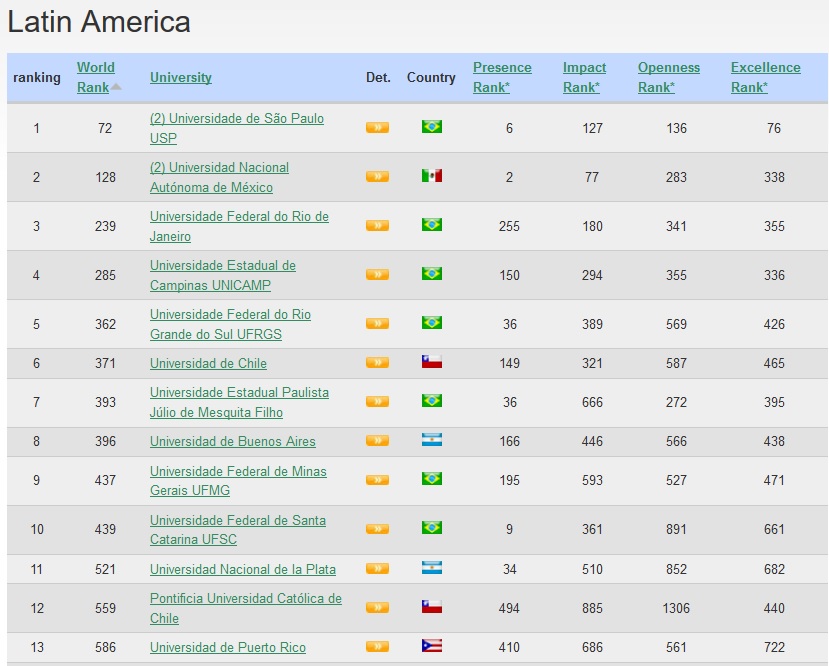The height and width of the screenshot is (666, 829).
Task: Click the Chile flag beside Universidad de Chile
Action: (x=431, y=363)
